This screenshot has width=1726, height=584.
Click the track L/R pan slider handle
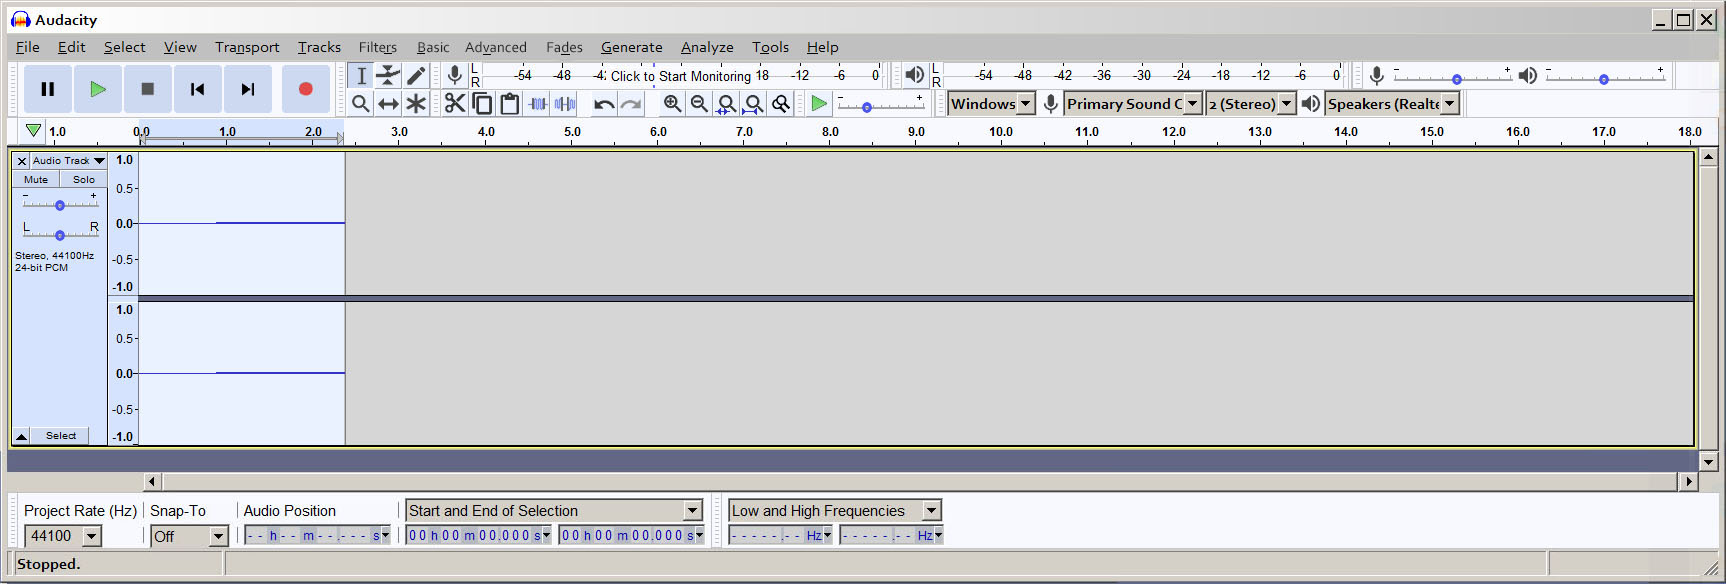(60, 235)
